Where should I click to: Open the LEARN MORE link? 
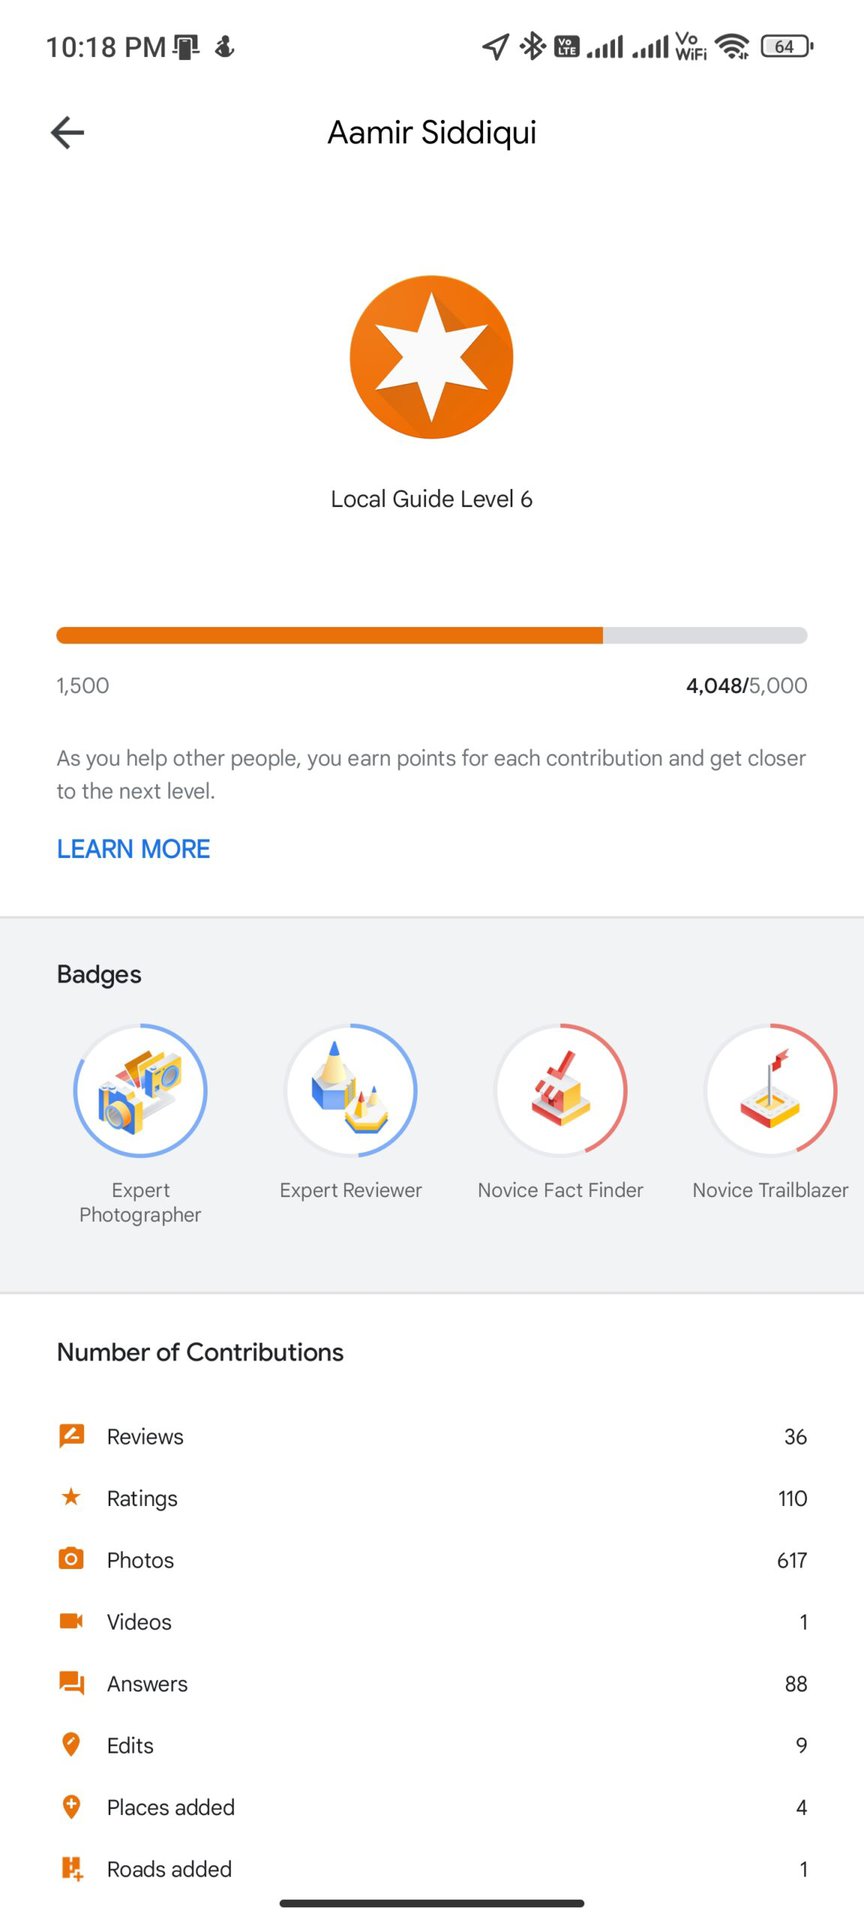coord(133,849)
